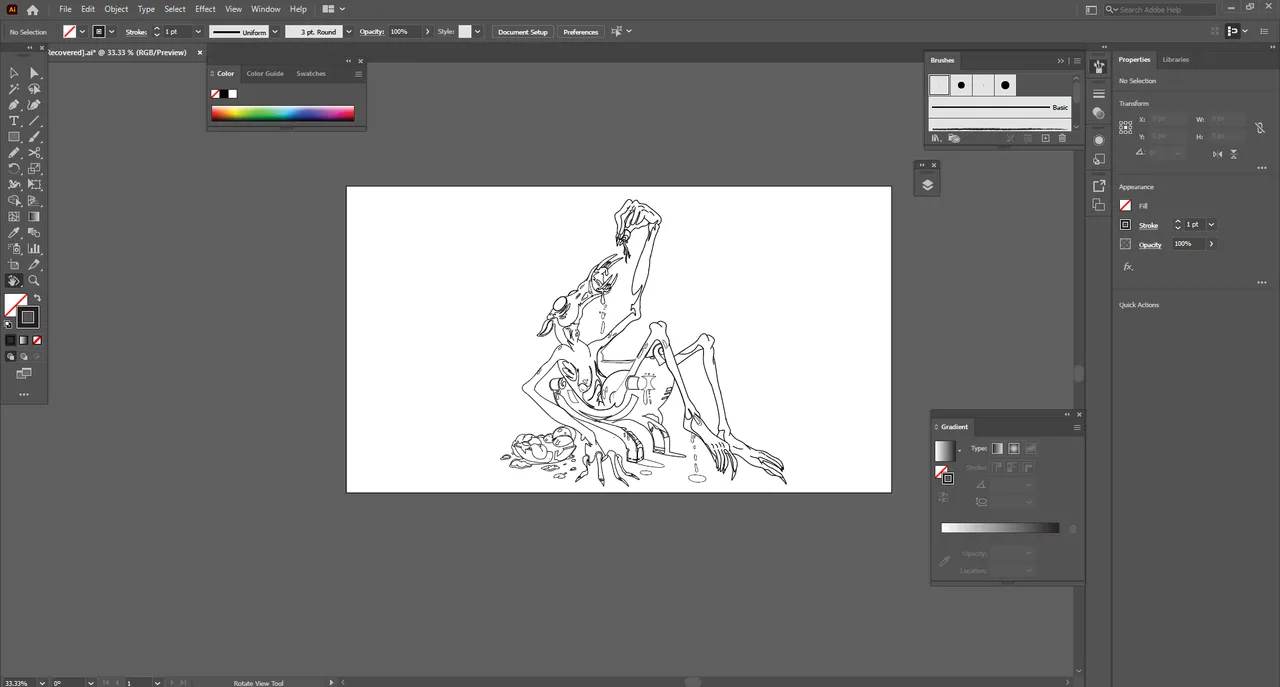Switch to the Swatches tab

click(311, 73)
